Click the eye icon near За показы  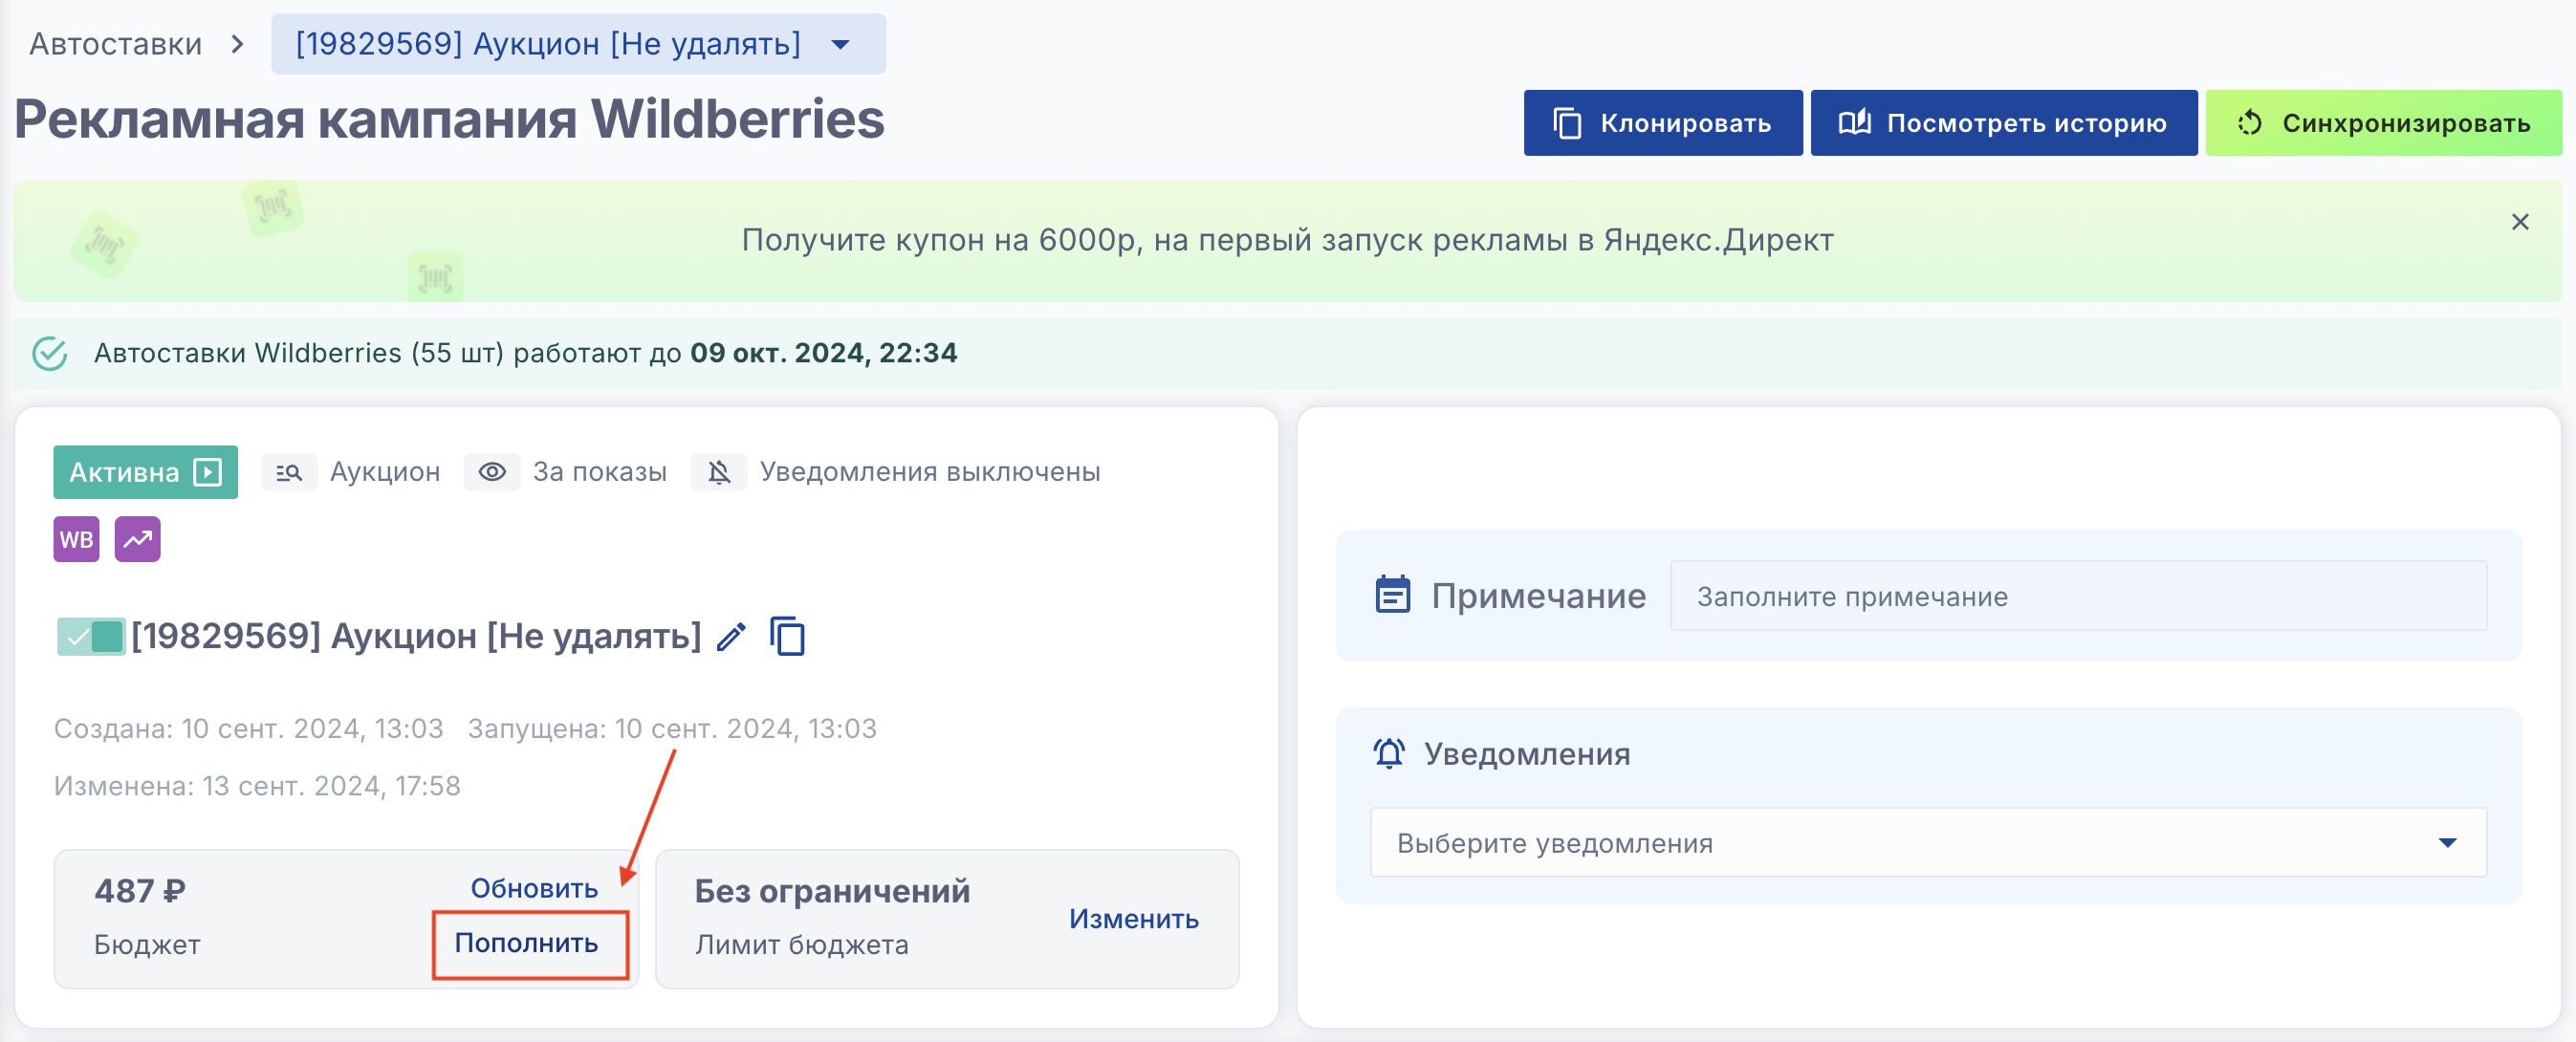coord(491,472)
